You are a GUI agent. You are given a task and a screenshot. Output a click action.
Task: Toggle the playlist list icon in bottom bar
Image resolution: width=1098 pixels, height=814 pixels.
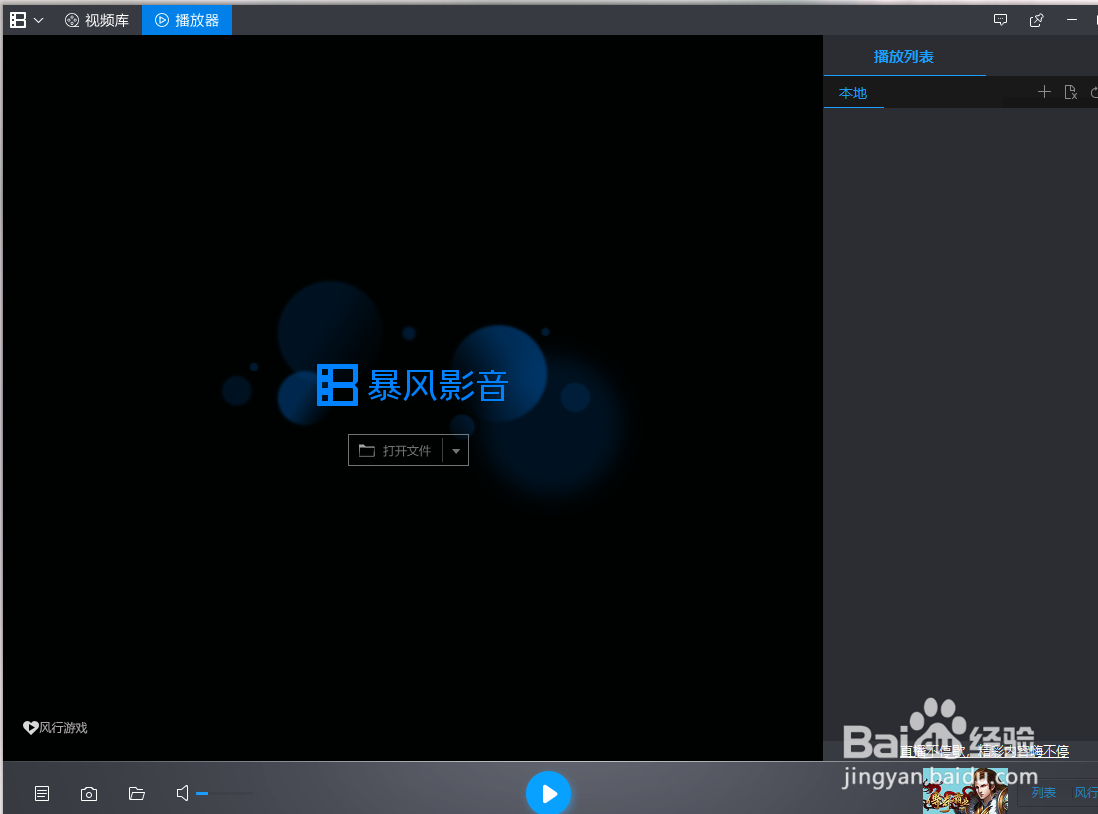[x=42, y=794]
